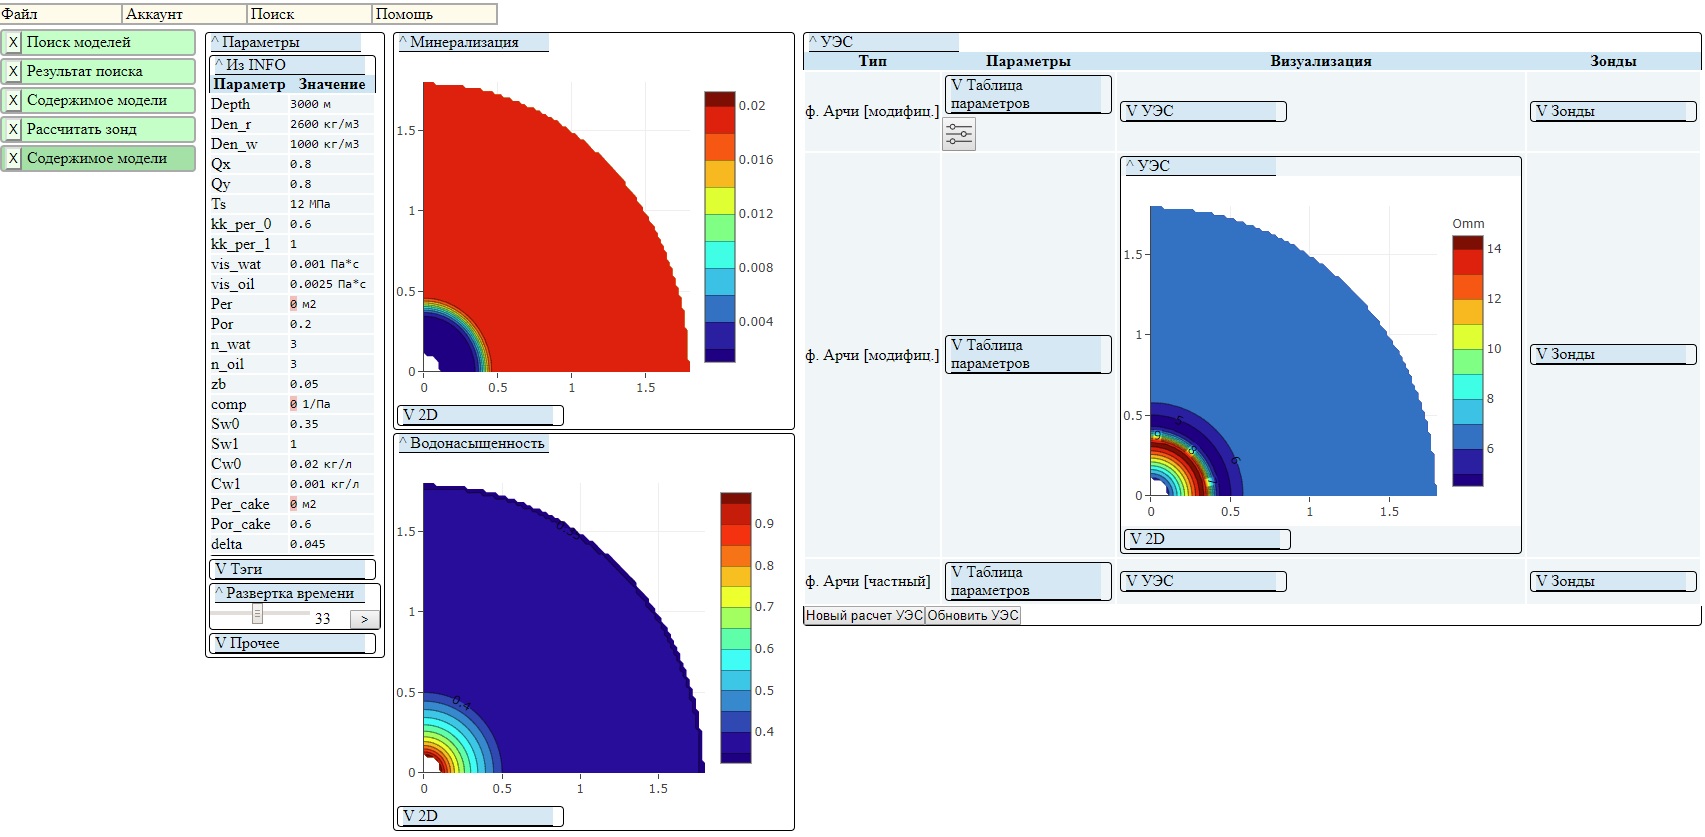The width and height of the screenshot is (1705, 837).
Task: Click the Per_cake value input field
Action: pyautogui.click(x=330, y=504)
